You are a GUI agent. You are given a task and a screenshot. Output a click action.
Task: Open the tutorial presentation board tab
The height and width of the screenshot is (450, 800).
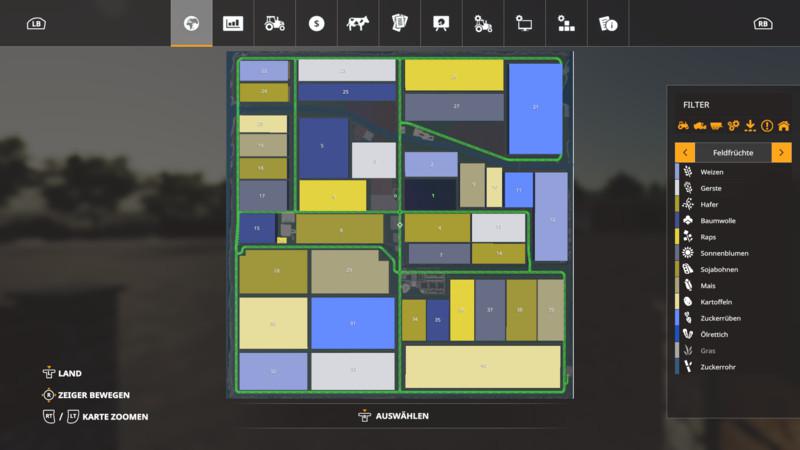[440, 23]
